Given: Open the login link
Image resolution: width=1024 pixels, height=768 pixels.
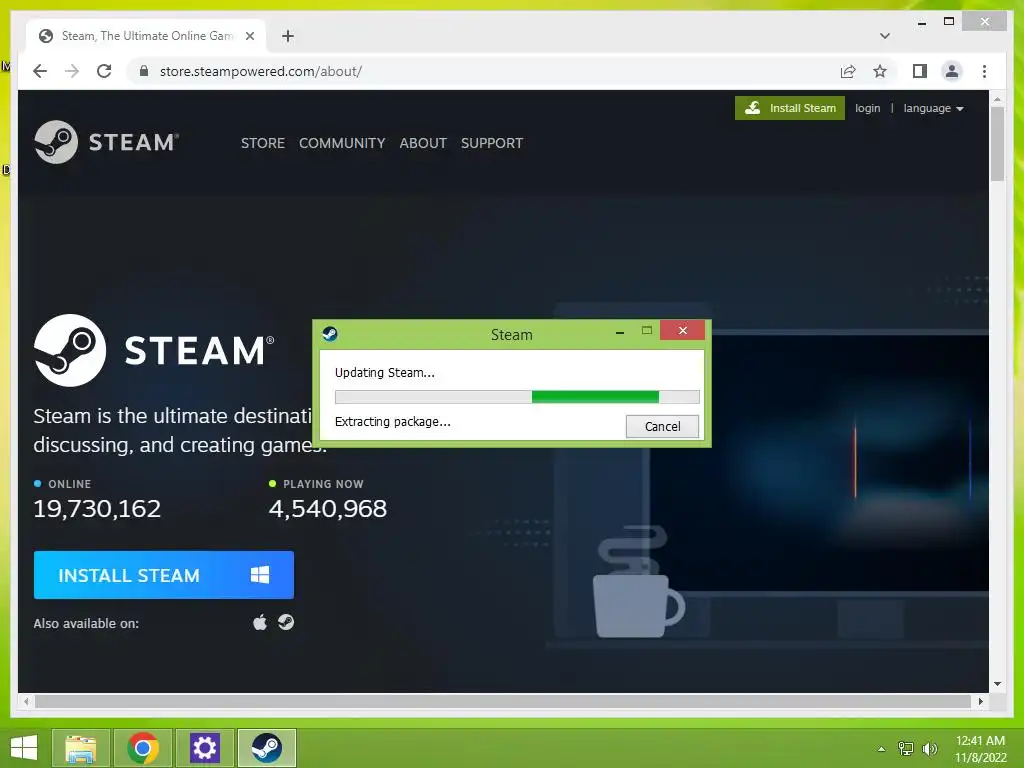Looking at the screenshot, I should click(x=867, y=108).
